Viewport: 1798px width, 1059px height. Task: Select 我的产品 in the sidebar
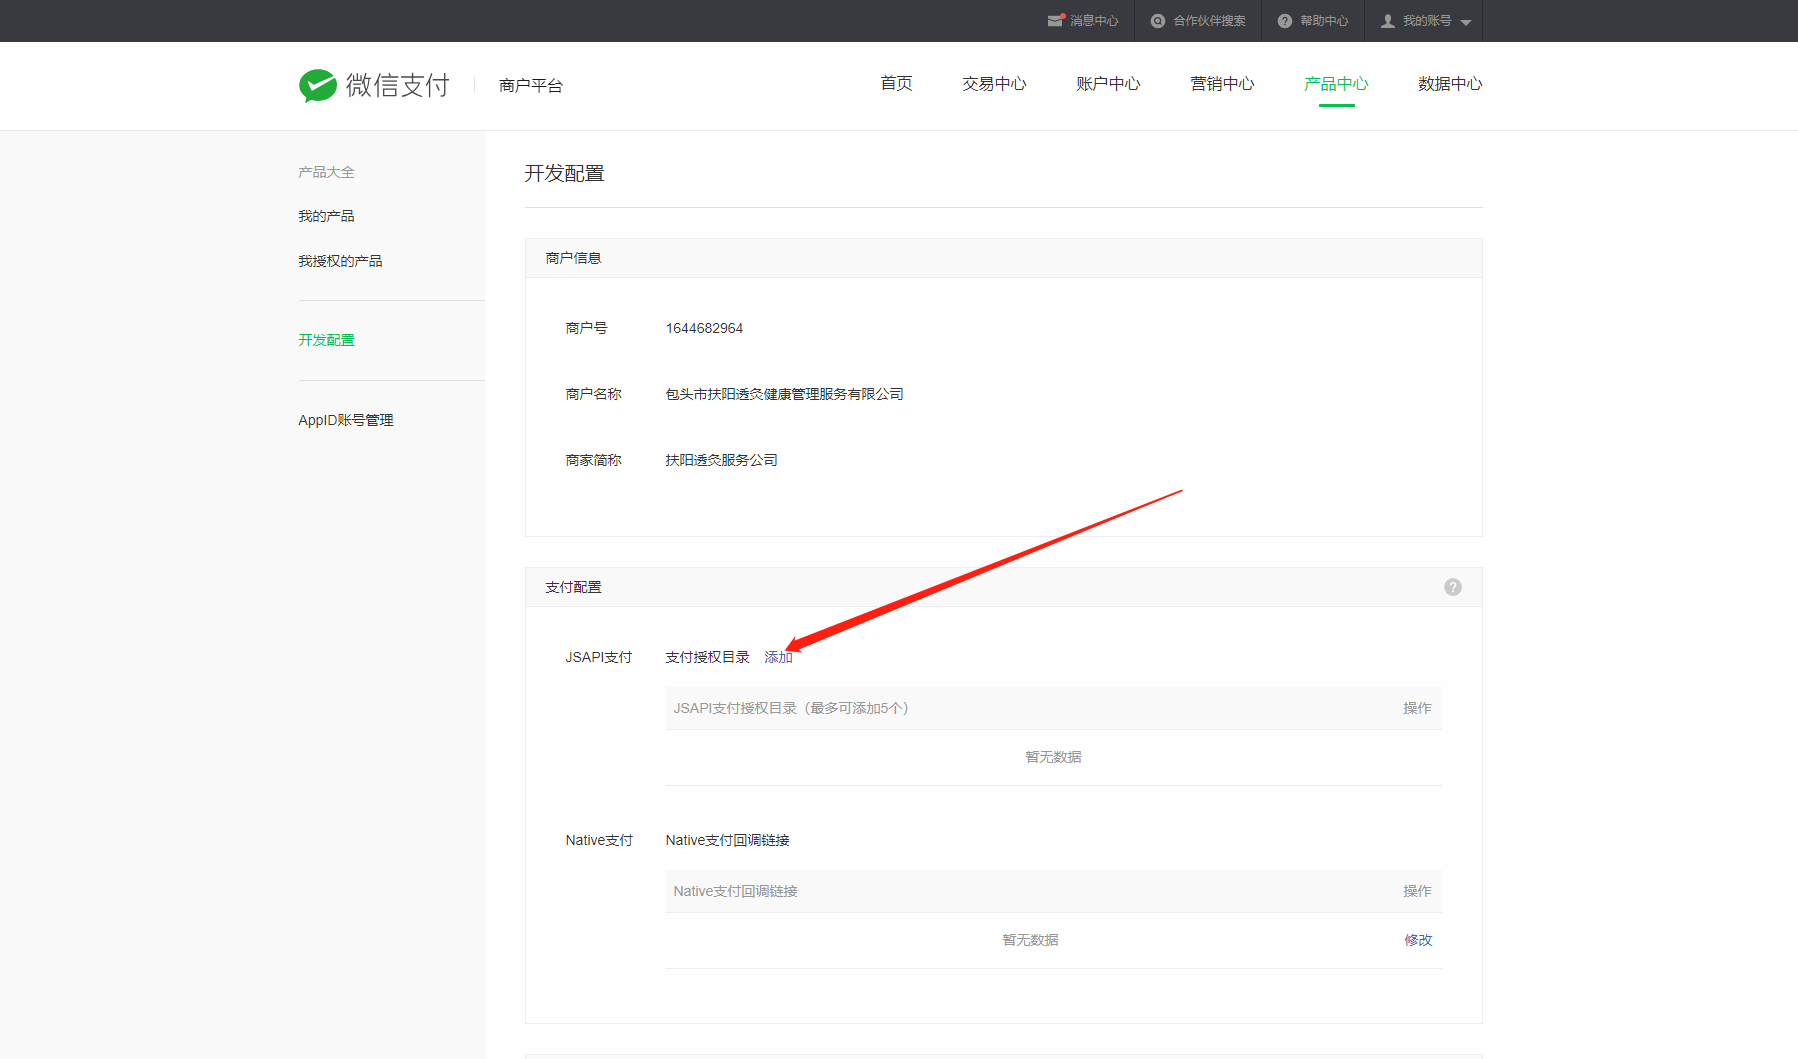pos(326,216)
